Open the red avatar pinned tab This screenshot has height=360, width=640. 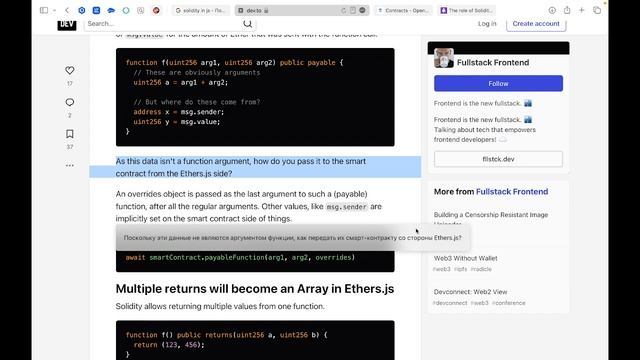click(156, 10)
